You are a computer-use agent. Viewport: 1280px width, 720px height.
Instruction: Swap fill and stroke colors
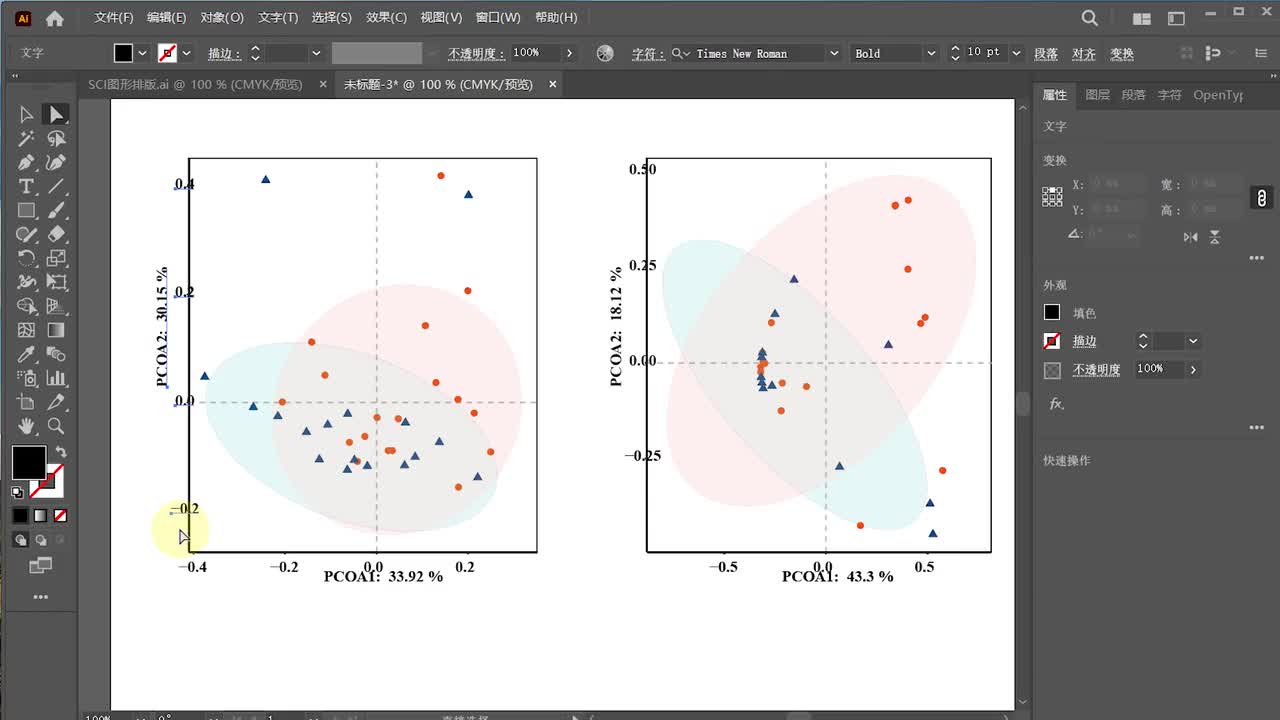(x=60, y=453)
